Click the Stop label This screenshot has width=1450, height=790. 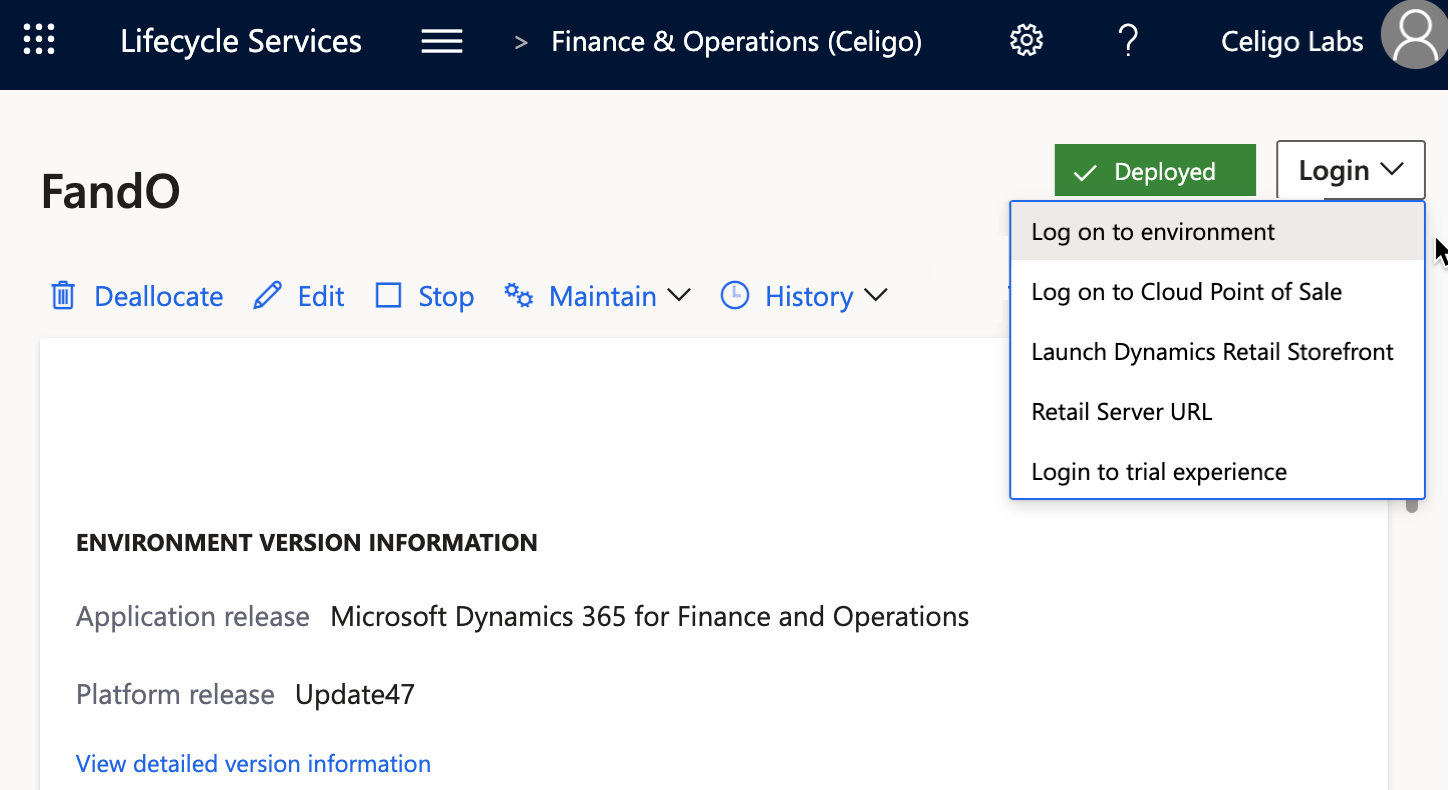[x=446, y=296]
